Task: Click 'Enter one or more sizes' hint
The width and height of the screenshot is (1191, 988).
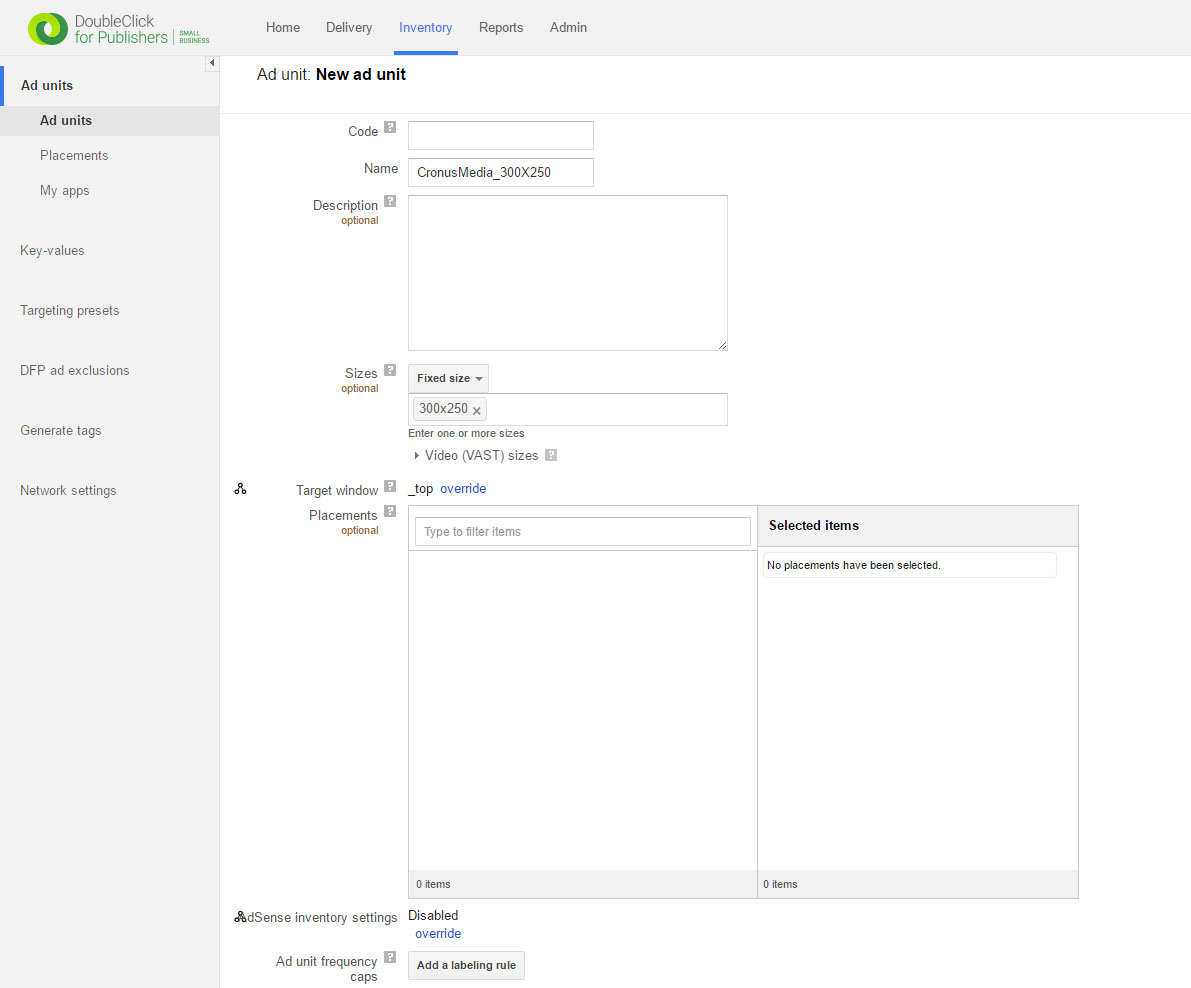Action: coord(466,433)
